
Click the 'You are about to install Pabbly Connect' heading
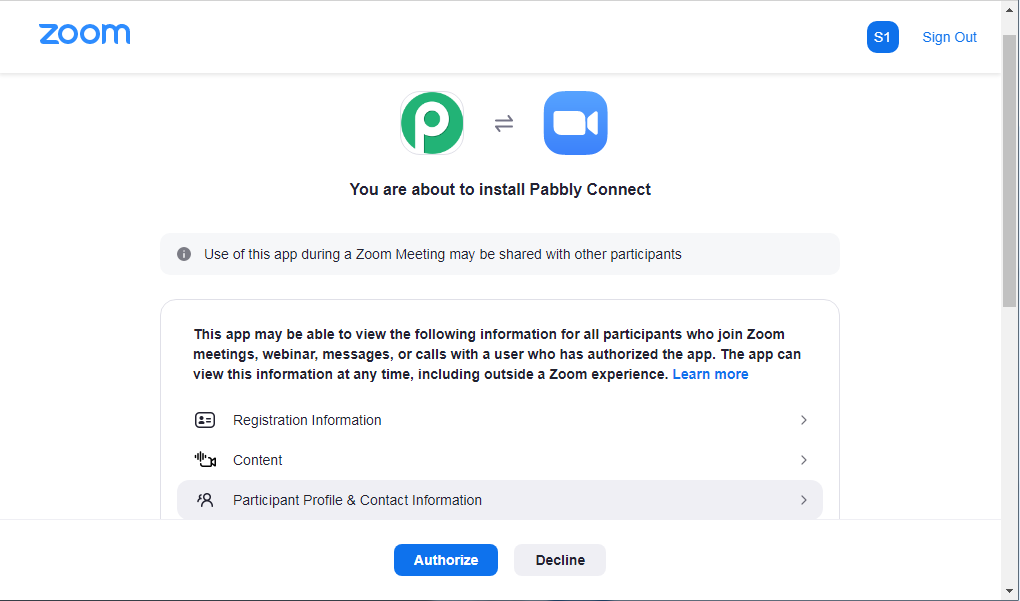click(500, 189)
